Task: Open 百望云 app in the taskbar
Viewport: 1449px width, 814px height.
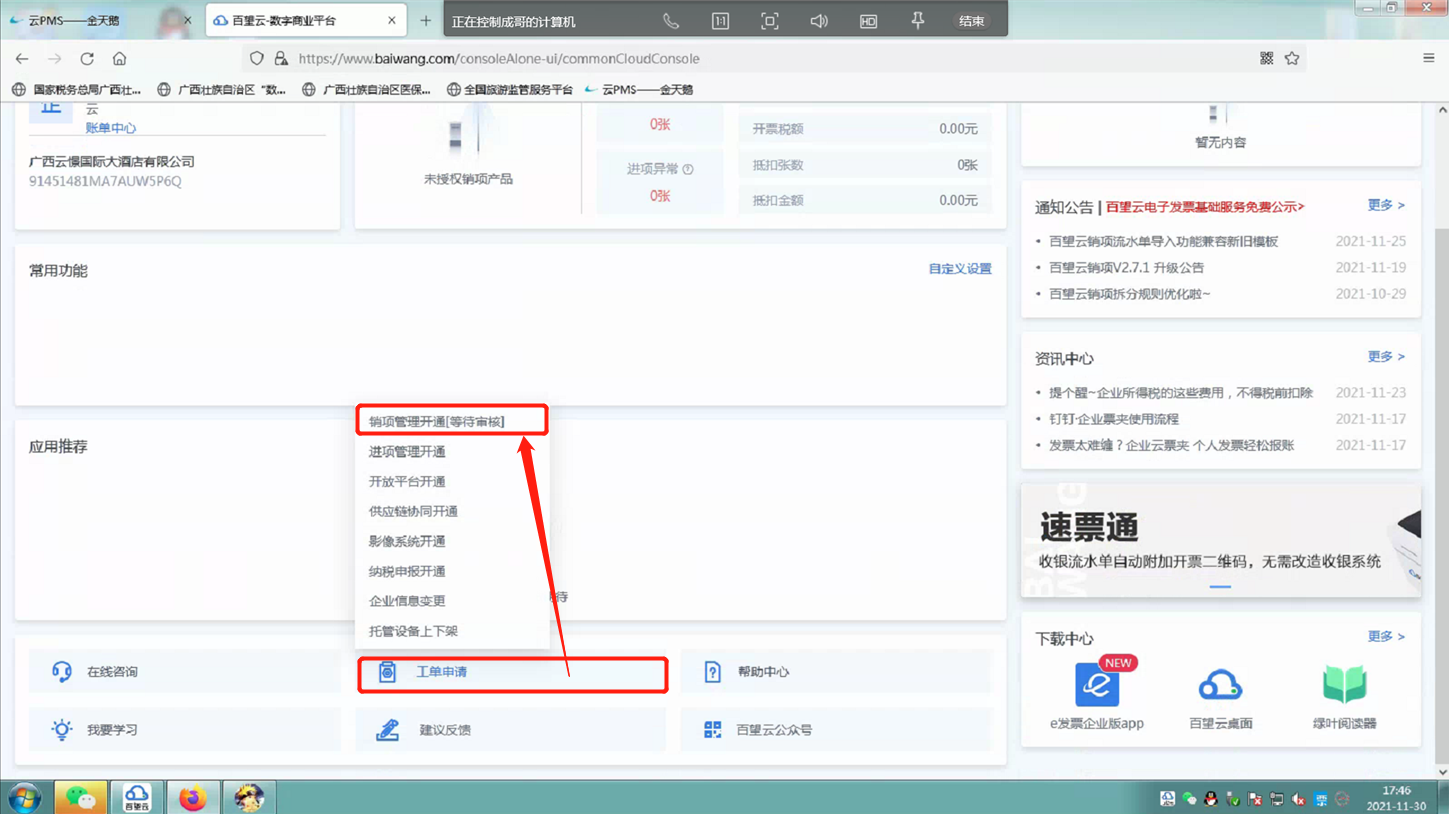Action: coord(136,797)
